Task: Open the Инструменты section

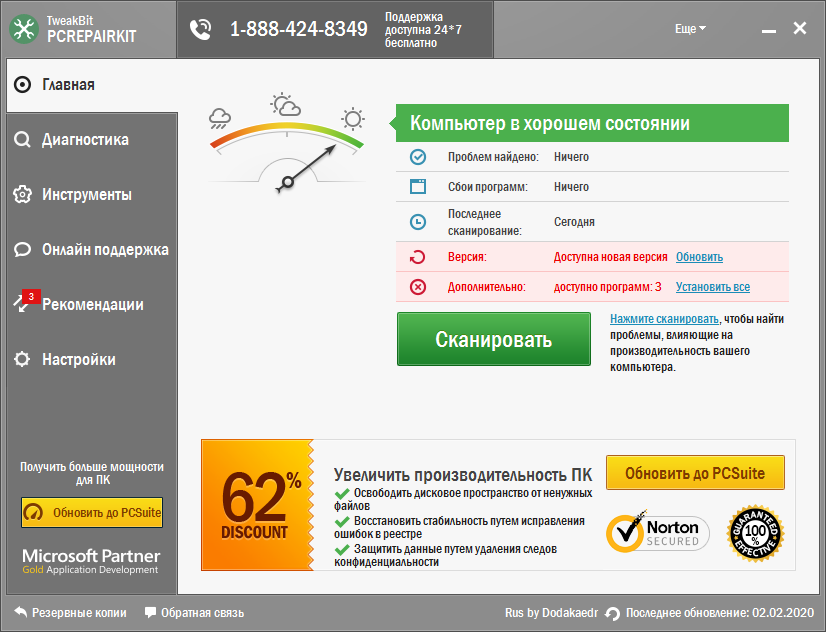Action: tap(92, 194)
